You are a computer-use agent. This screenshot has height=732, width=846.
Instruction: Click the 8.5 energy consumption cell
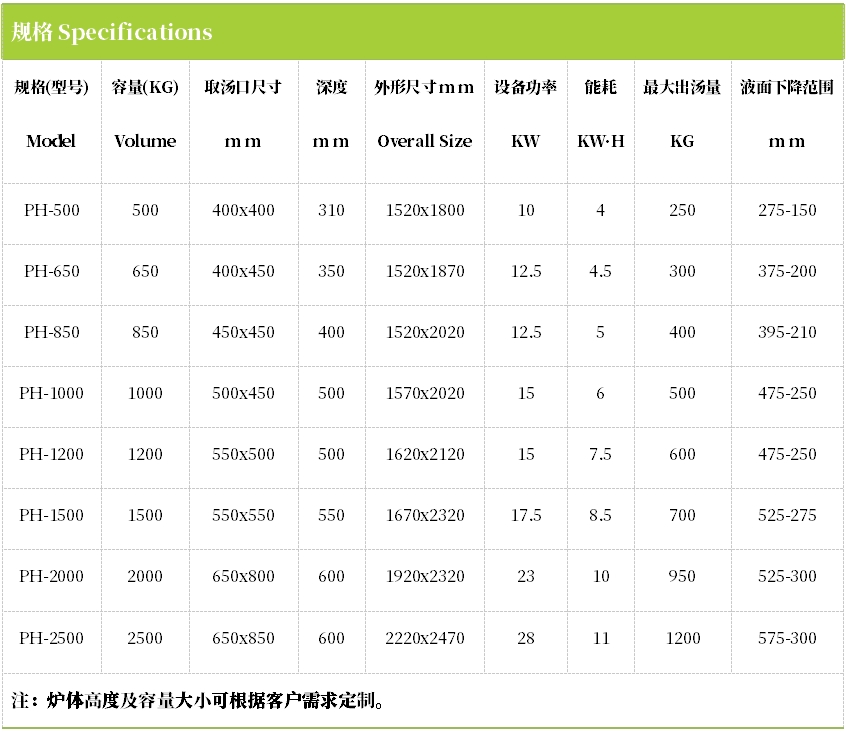click(x=600, y=515)
